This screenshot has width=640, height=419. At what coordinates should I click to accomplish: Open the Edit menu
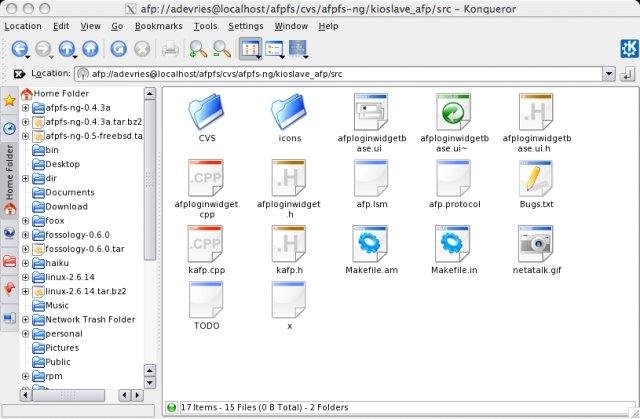(61, 26)
